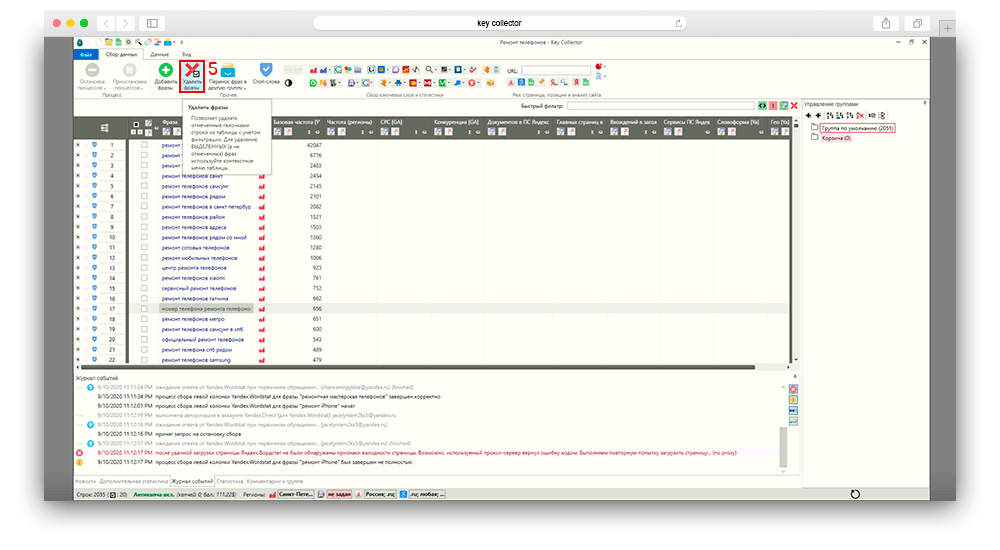The width and height of the screenshot is (1000, 550).
Task: Check the checkbox for row 14
Action: [144, 278]
